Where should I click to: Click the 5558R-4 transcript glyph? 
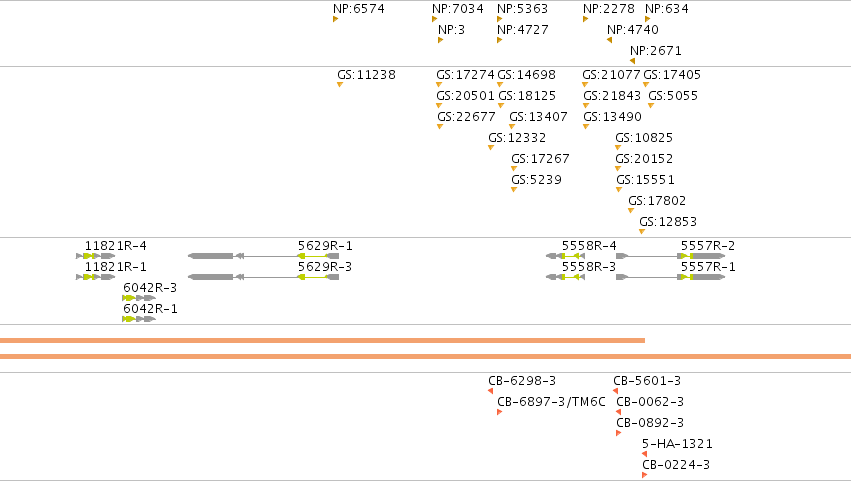pos(566,256)
